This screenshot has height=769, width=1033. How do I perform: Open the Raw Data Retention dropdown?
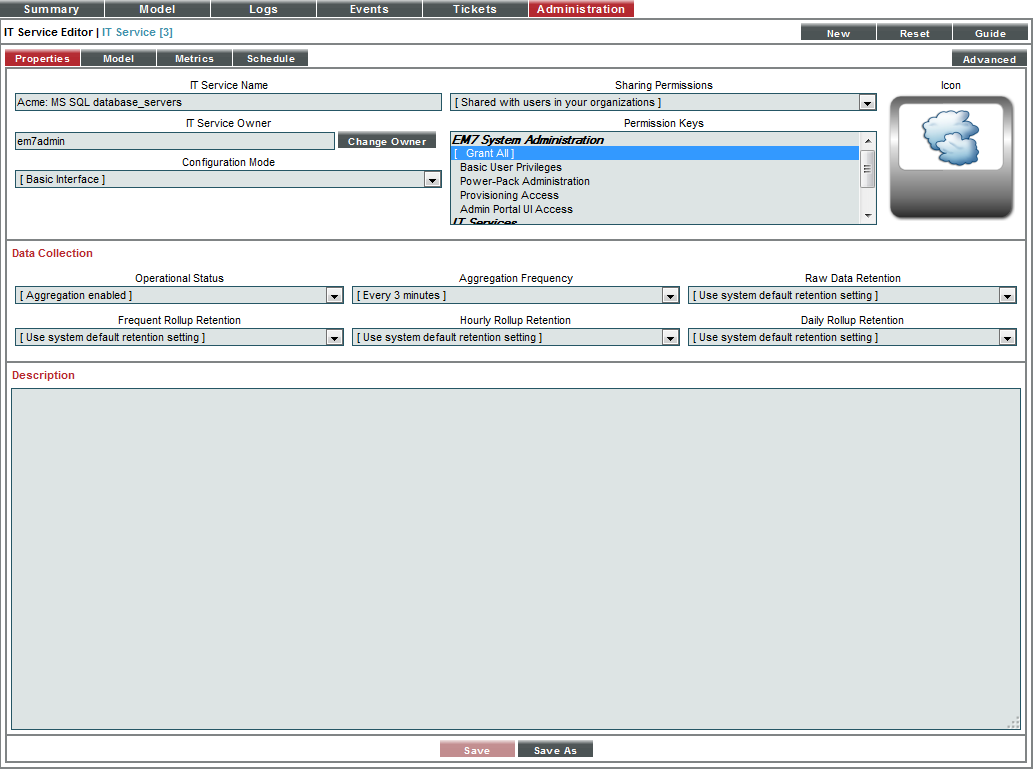(x=1006, y=295)
